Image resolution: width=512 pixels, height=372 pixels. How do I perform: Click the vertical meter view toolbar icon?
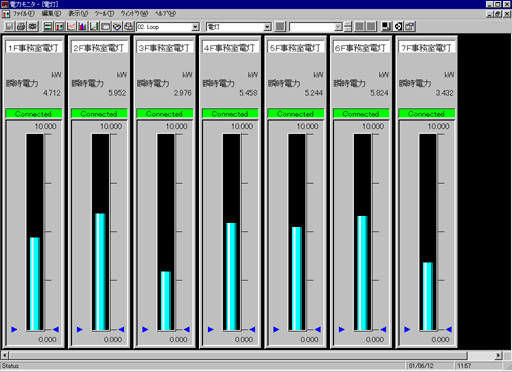60,26
